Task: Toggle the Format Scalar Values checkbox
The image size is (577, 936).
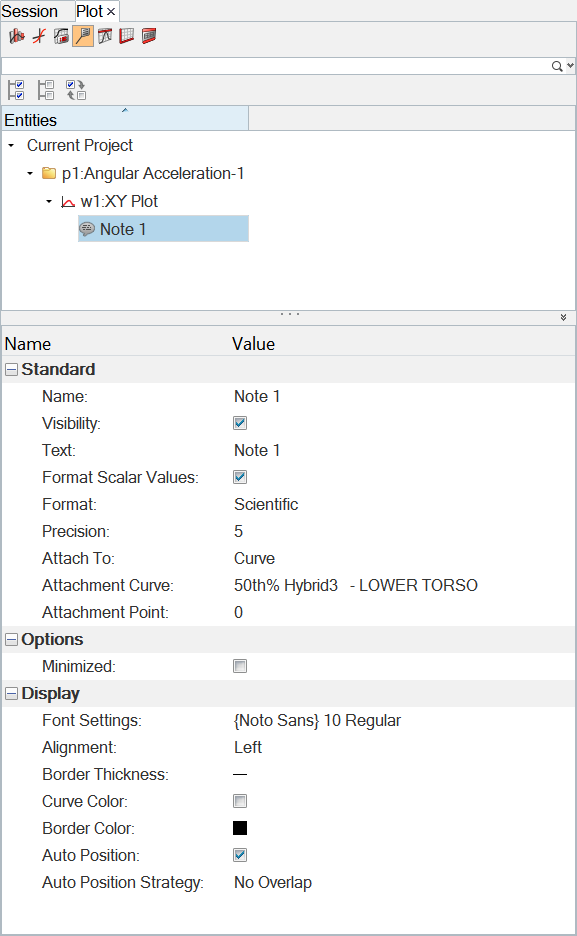Action: coord(240,477)
